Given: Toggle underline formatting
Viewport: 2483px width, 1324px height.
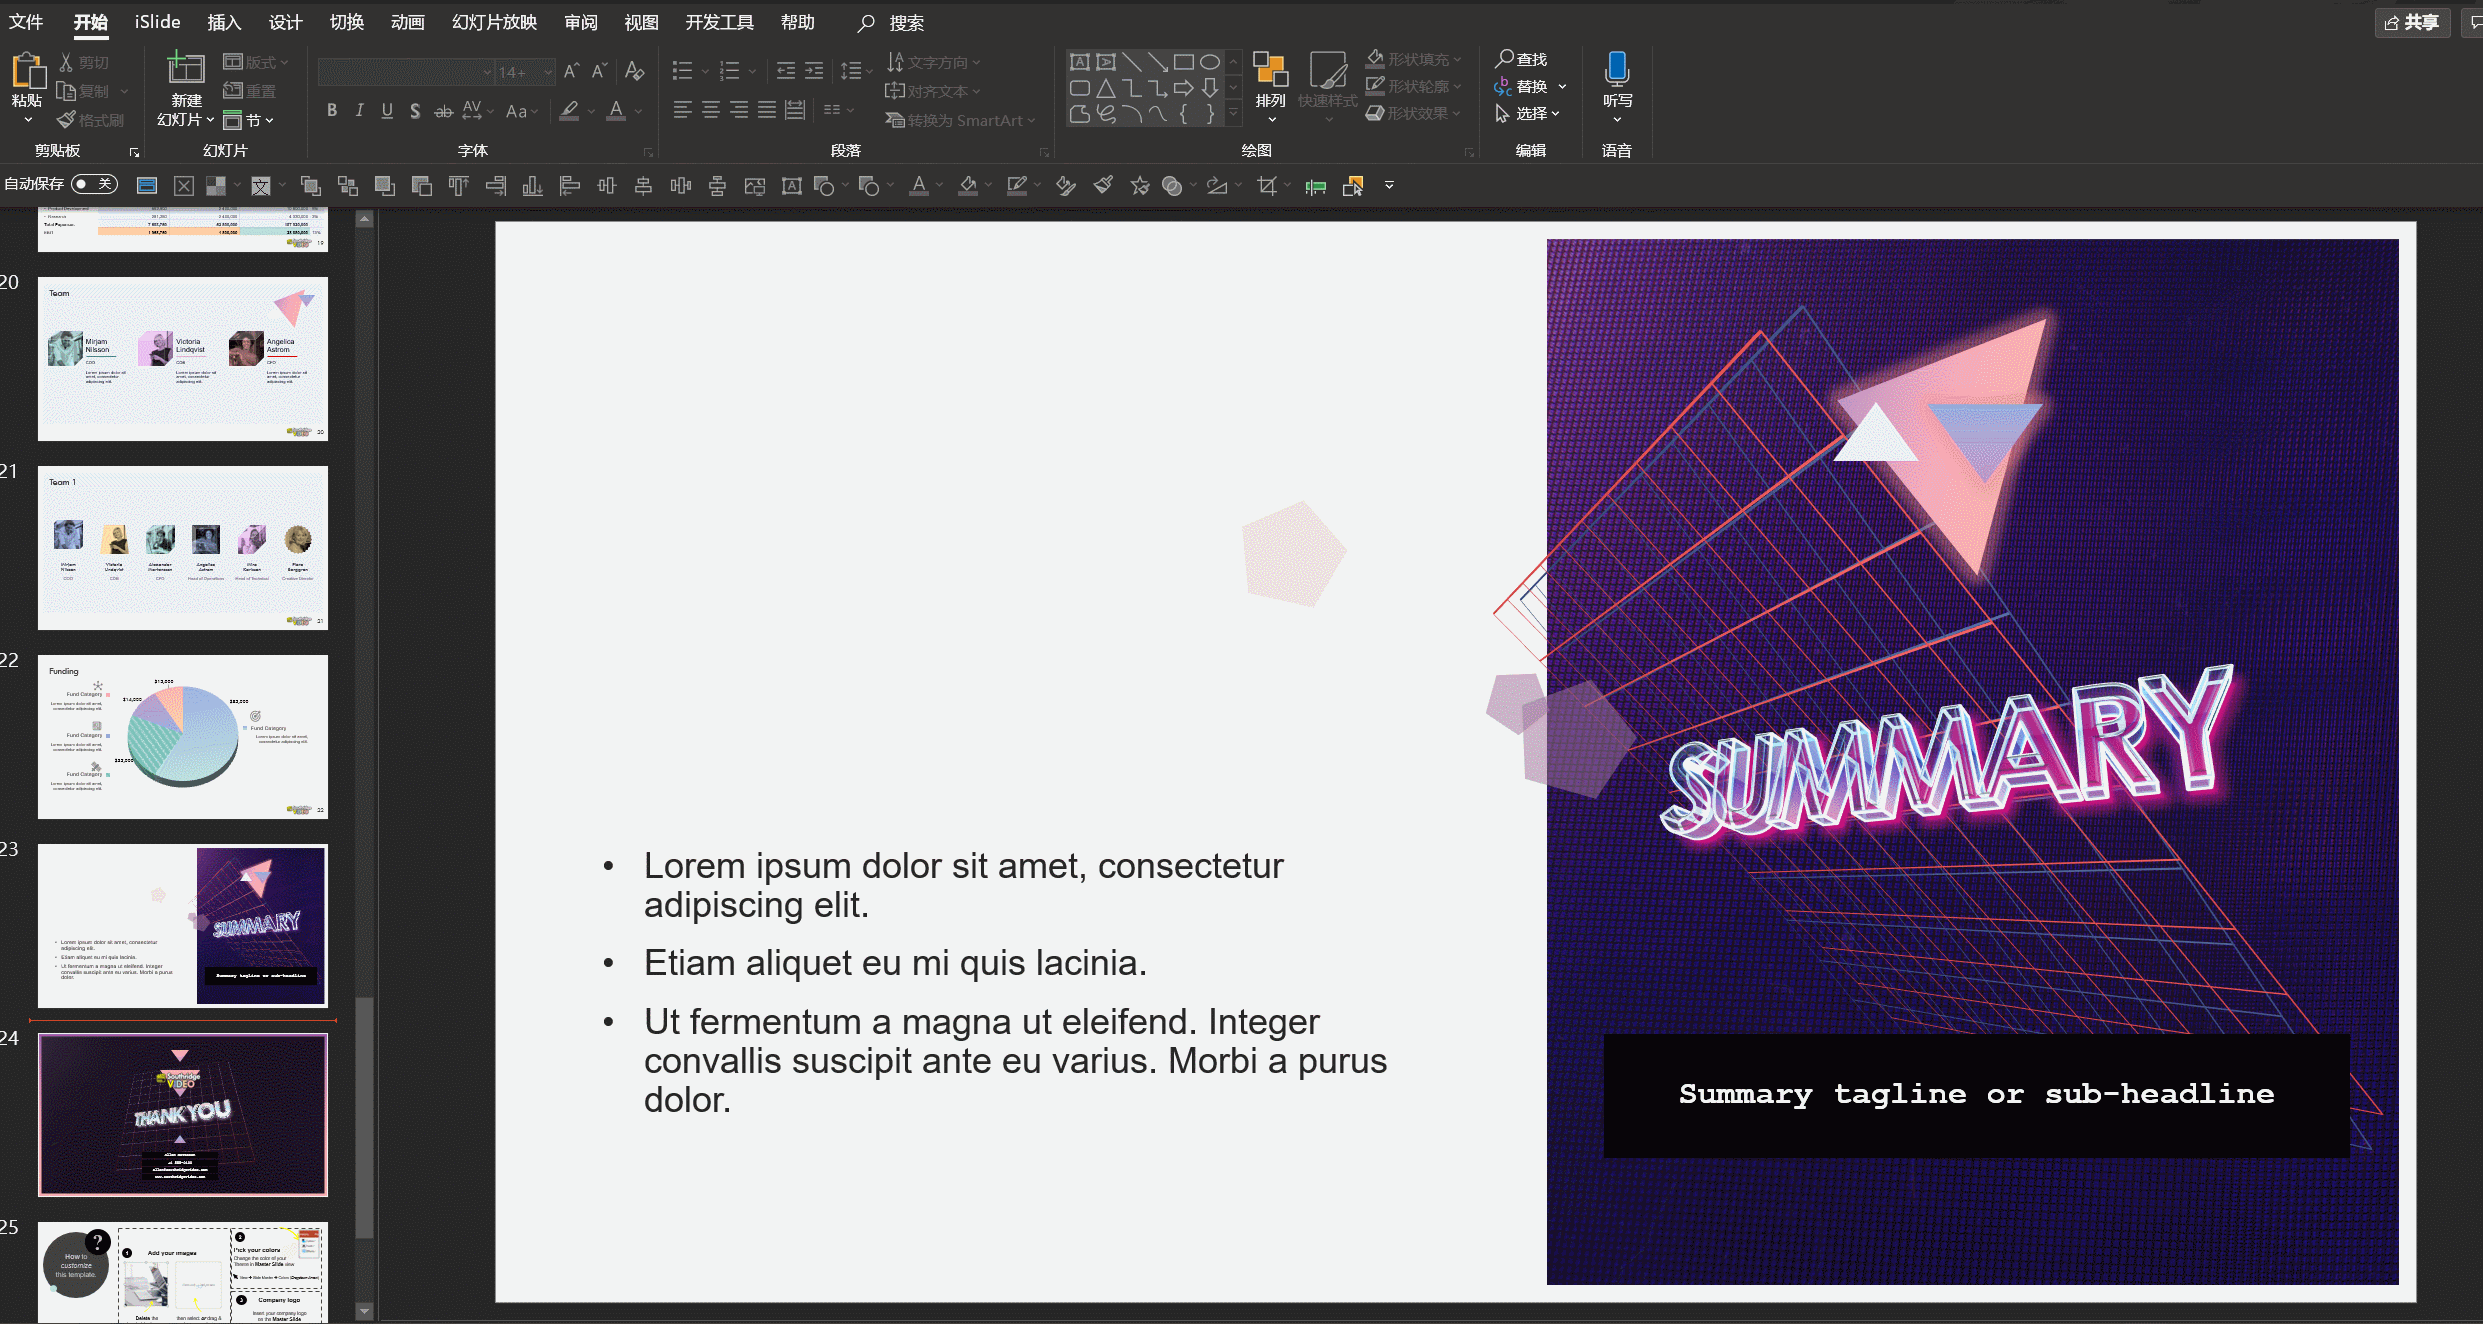Looking at the screenshot, I should pos(387,111).
